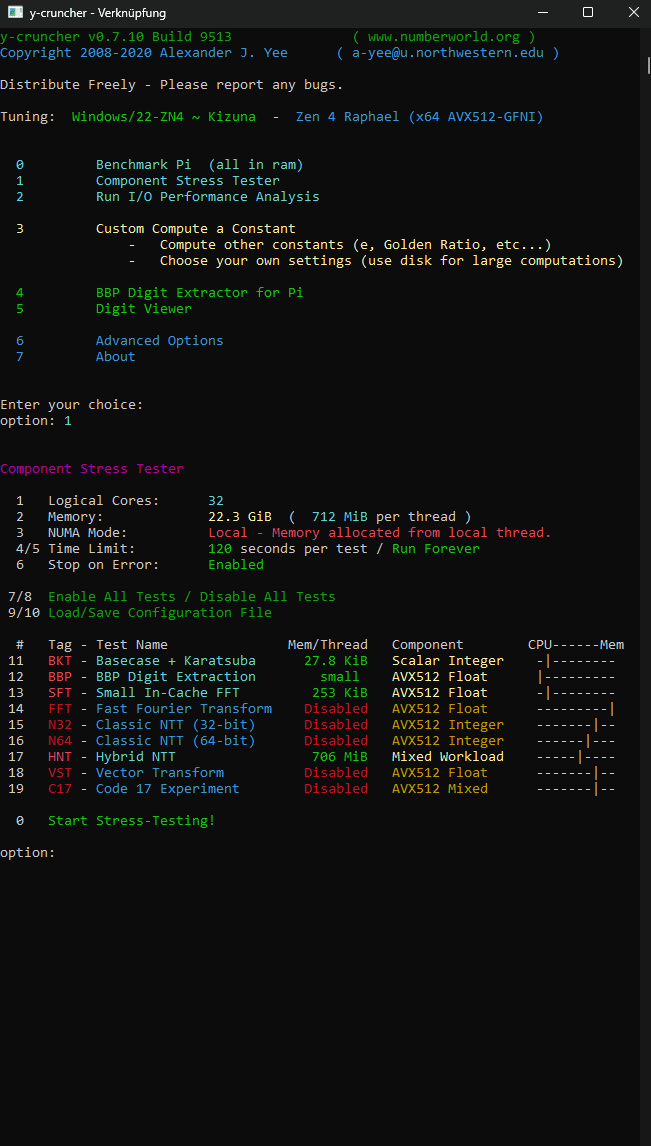
Task: Select the "Run I/O Performance Analysis" entry
Action: click(207, 197)
